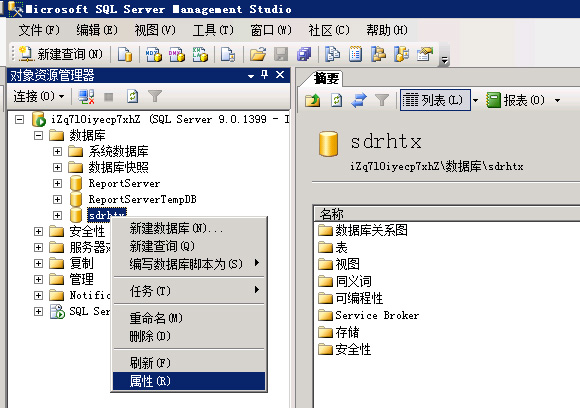Open the Window (窗口) menu

[271, 30]
